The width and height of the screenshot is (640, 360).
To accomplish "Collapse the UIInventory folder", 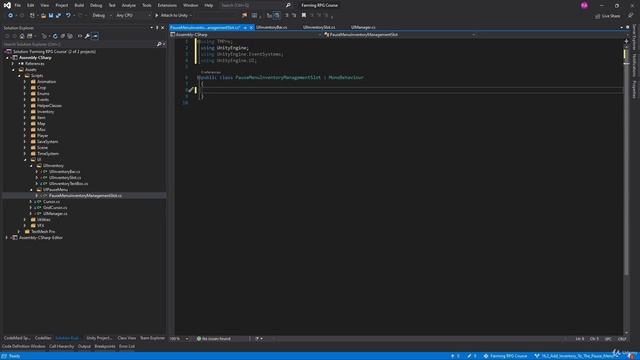I will [x=31, y=166].
